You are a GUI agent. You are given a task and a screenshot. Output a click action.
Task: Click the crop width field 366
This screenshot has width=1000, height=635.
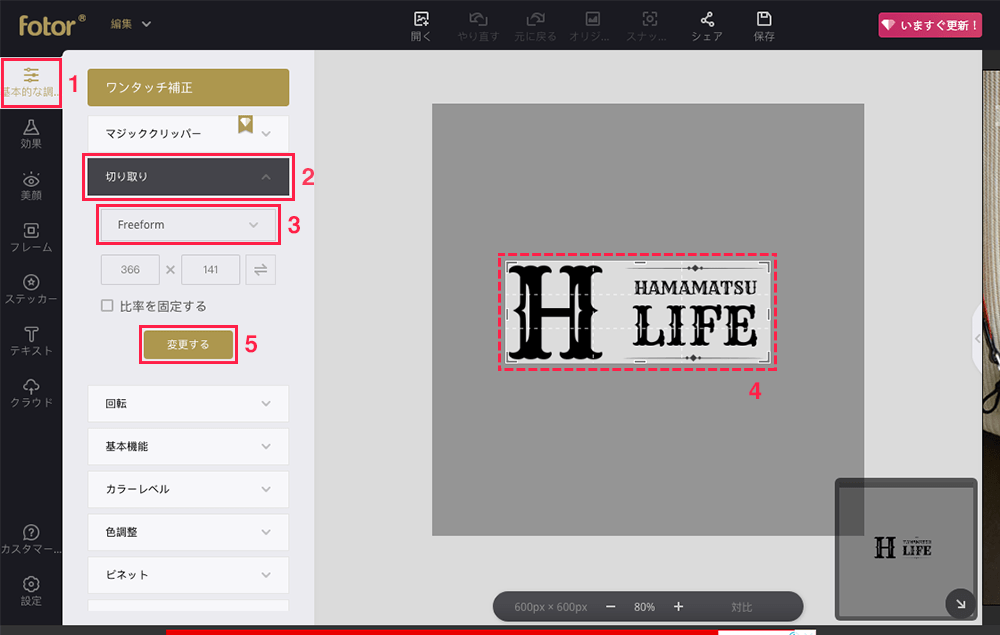coord(130,270)
